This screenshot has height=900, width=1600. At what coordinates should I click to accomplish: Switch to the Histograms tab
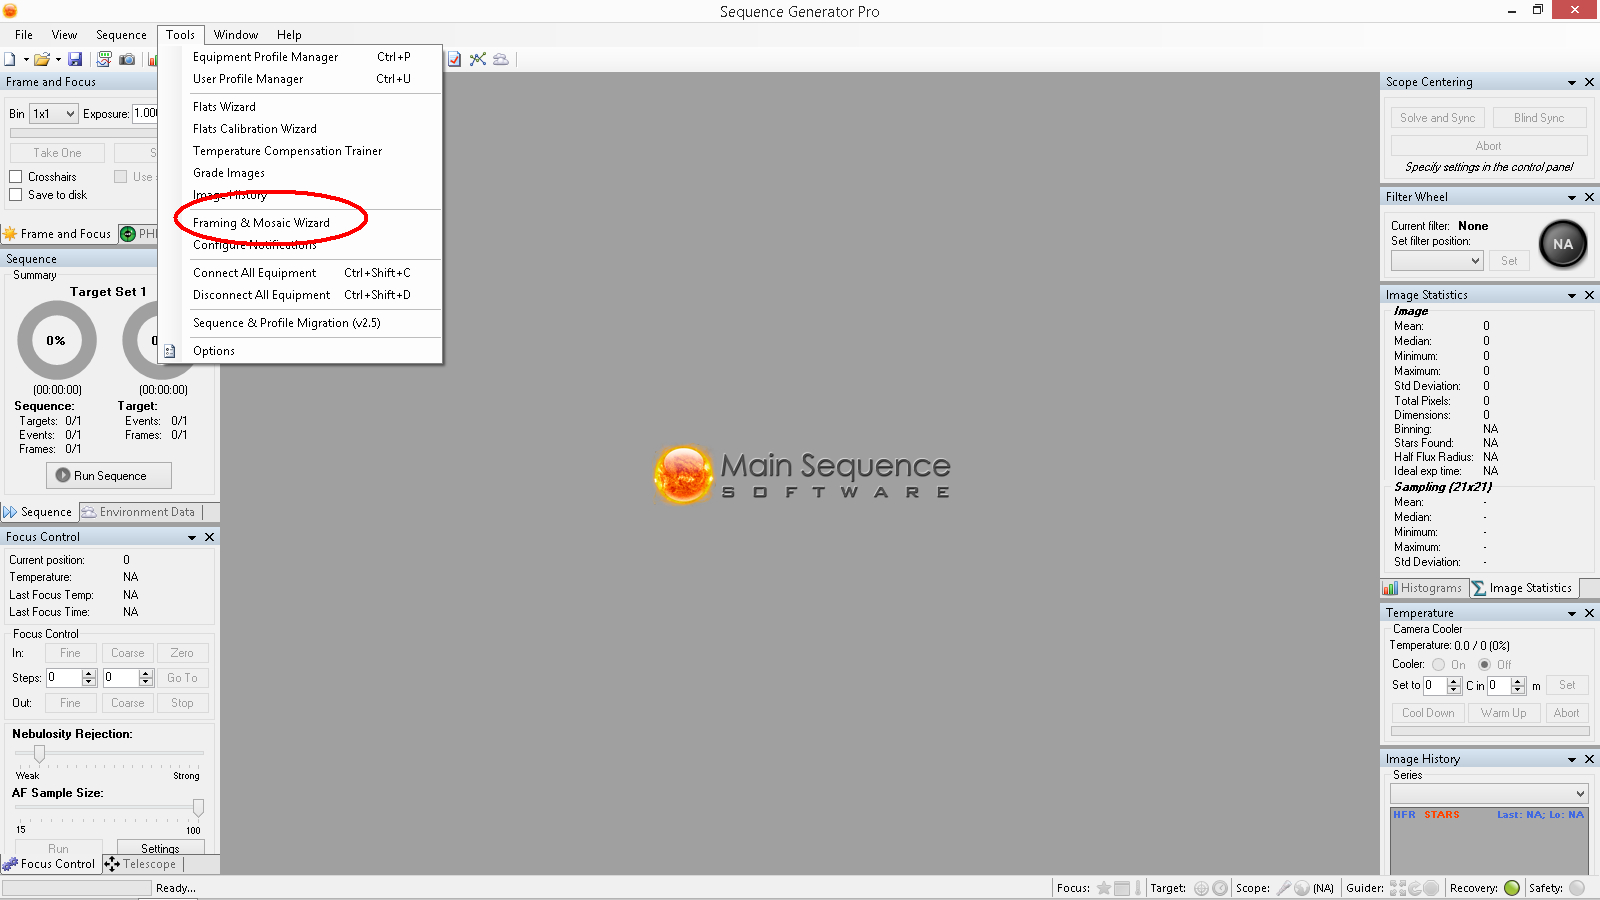pyautogui.click(x=1424, y=588)
